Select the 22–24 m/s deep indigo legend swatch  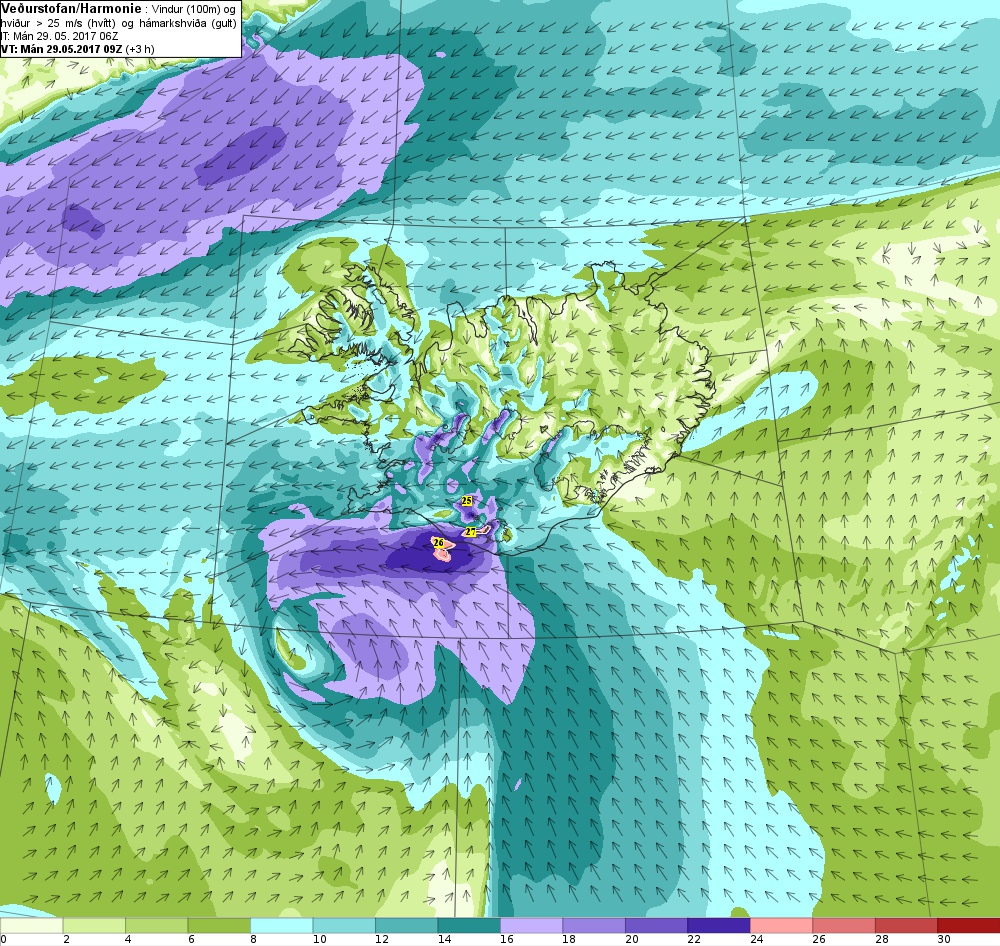(719, 925)
